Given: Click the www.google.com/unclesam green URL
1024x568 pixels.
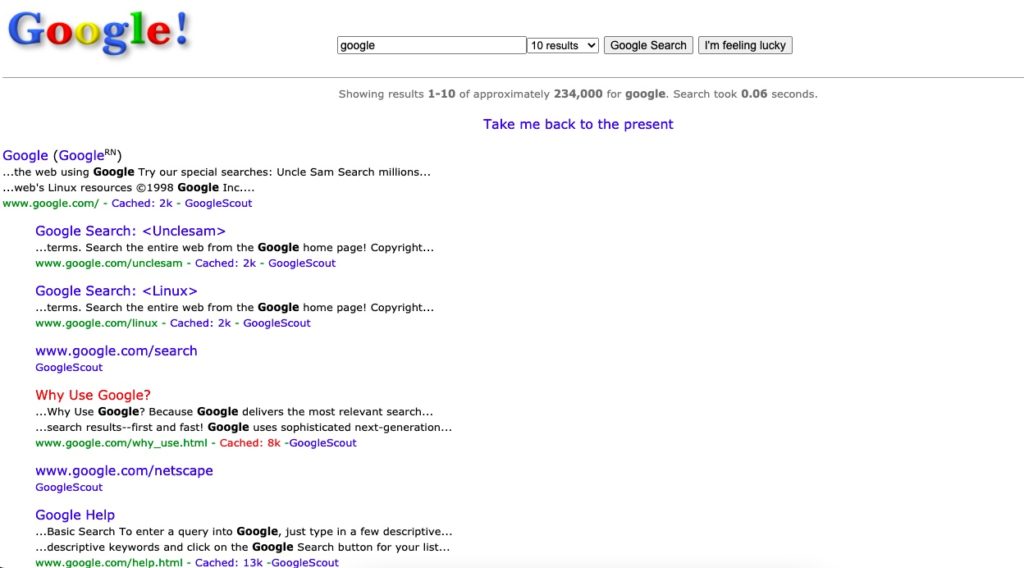Looking at the screenshot, I should click(108, 263).
